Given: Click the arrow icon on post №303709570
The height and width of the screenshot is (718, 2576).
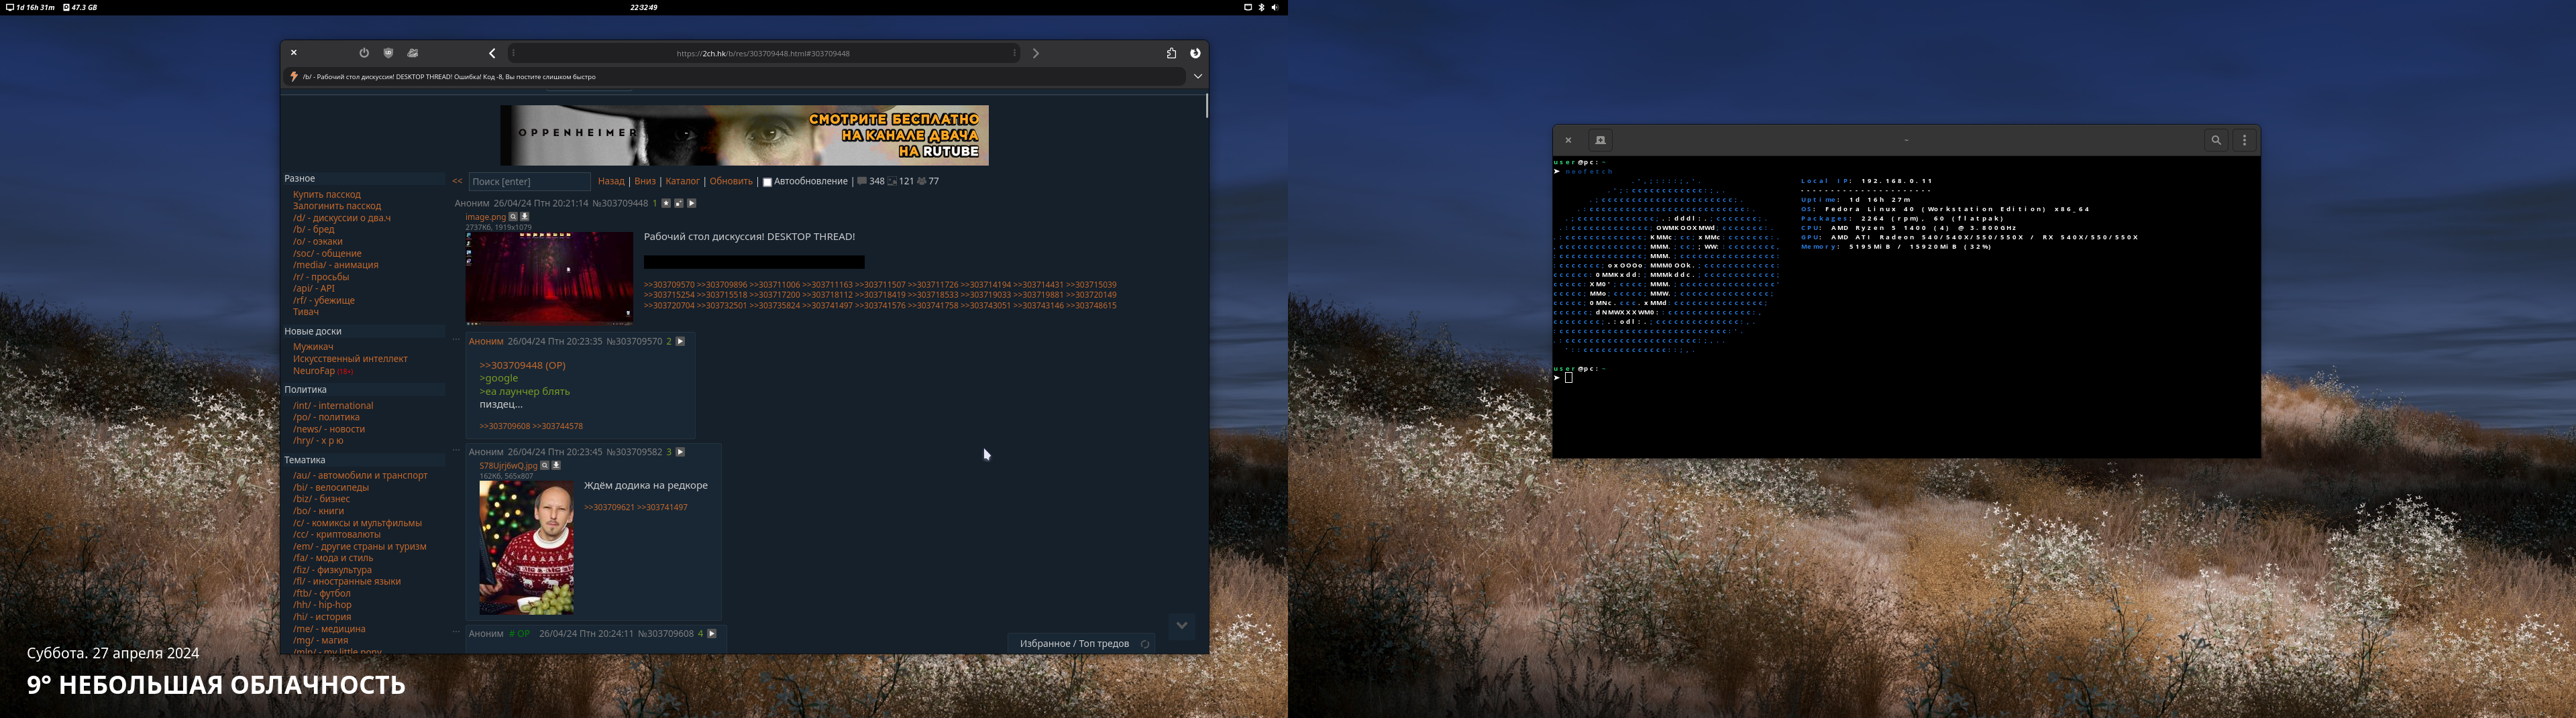Looking at the screenshot, I should (x=680, y=341).
